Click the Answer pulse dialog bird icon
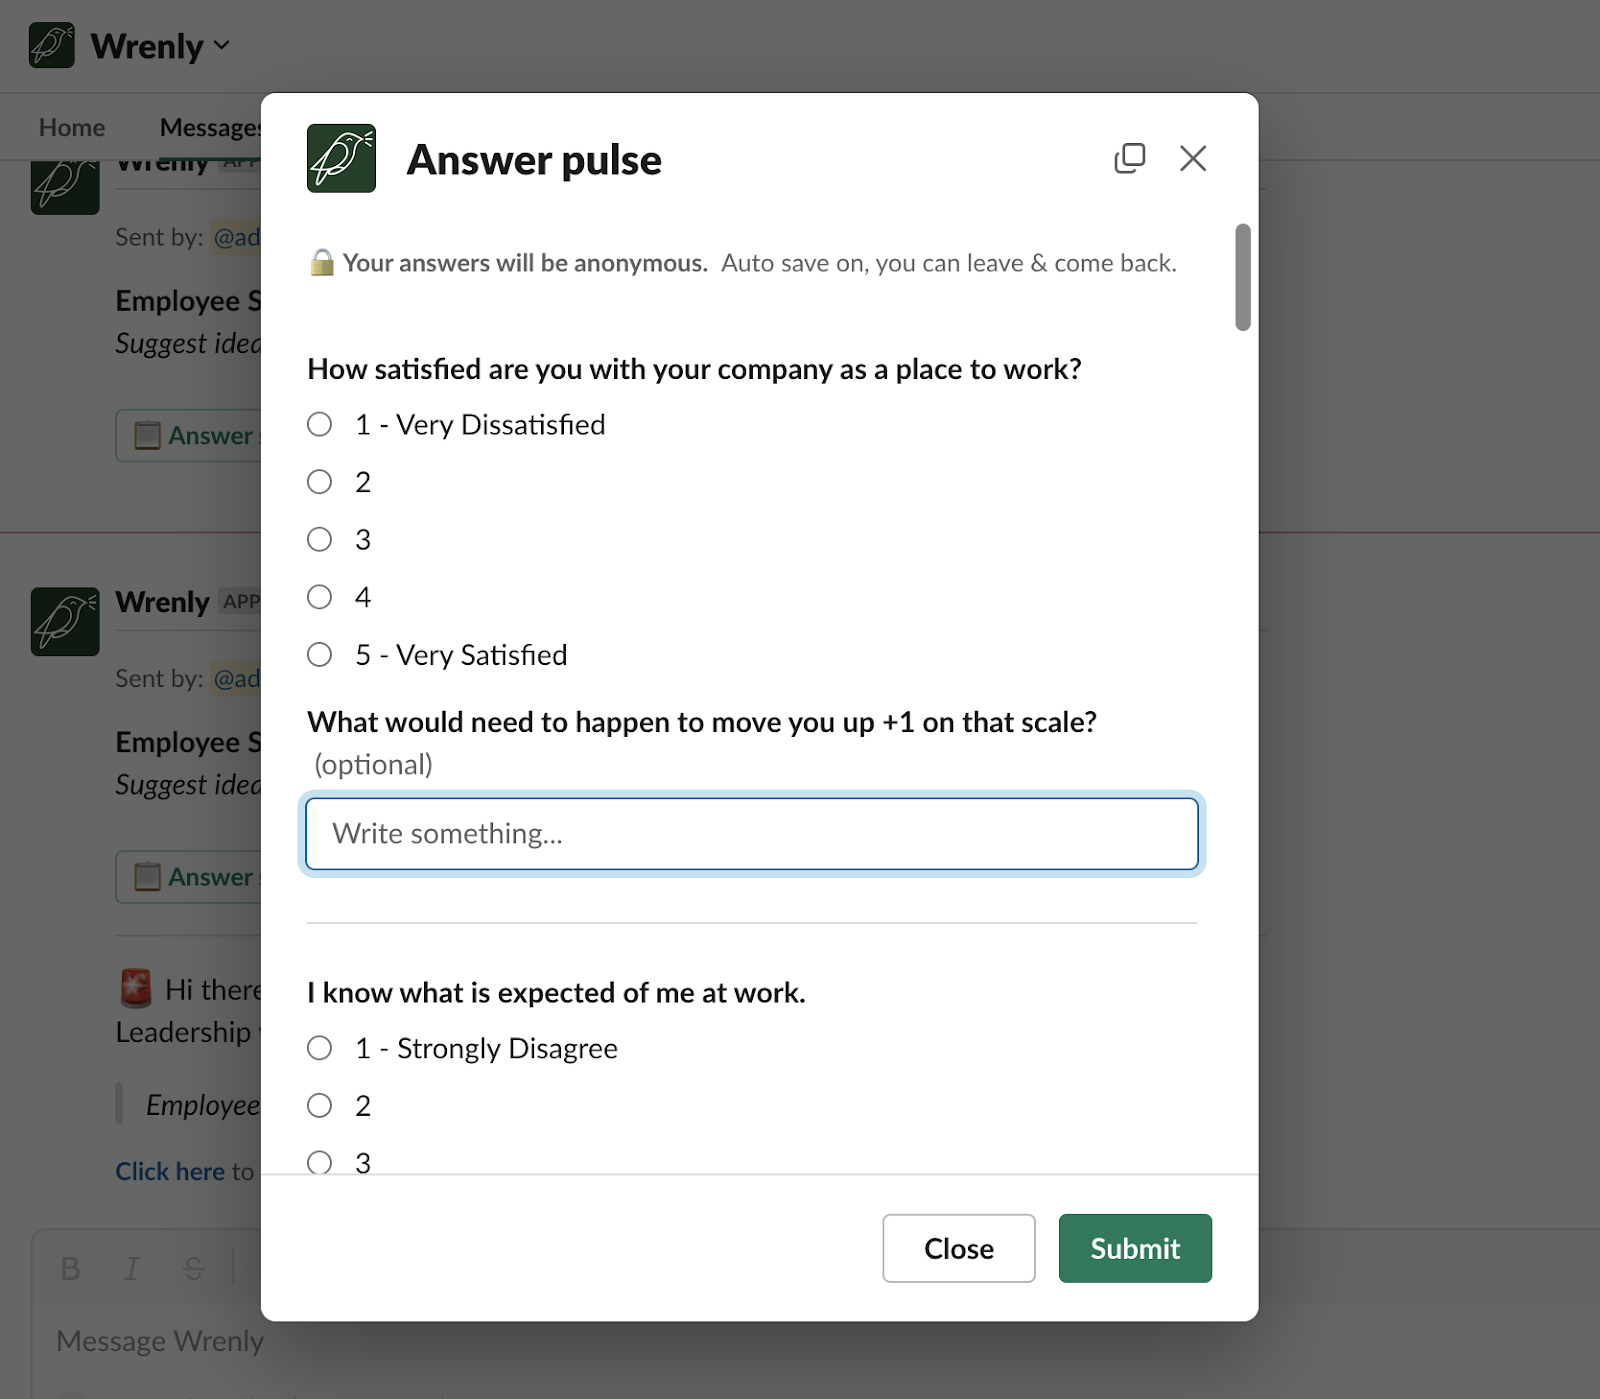1600x1399 pixels. click(341, 158)
